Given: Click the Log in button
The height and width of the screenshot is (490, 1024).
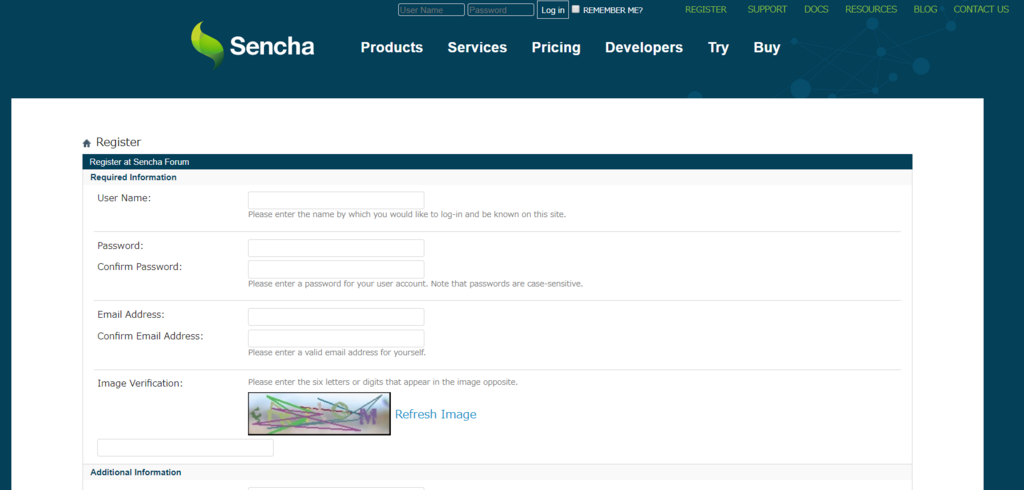Looking at the screenshot, I should click(552, 10).
